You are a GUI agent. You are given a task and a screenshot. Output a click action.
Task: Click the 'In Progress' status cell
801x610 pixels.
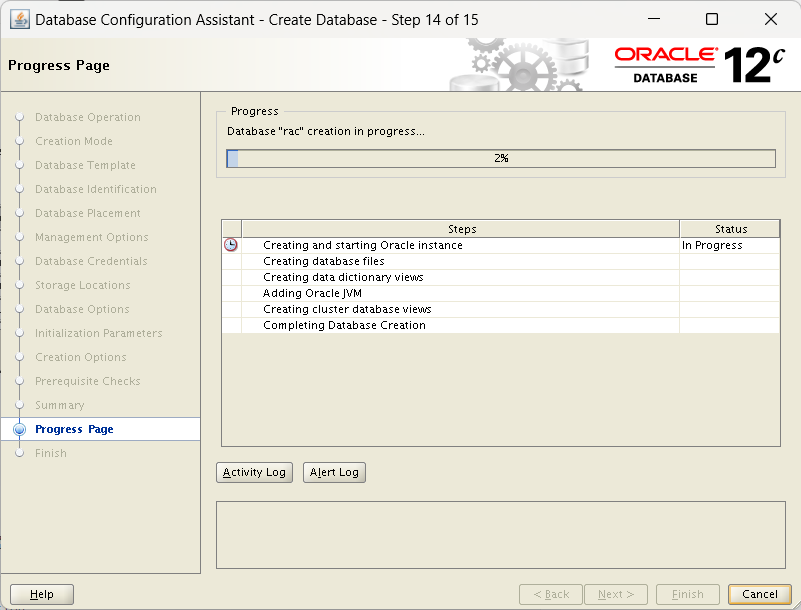click(x=729, y=245)
